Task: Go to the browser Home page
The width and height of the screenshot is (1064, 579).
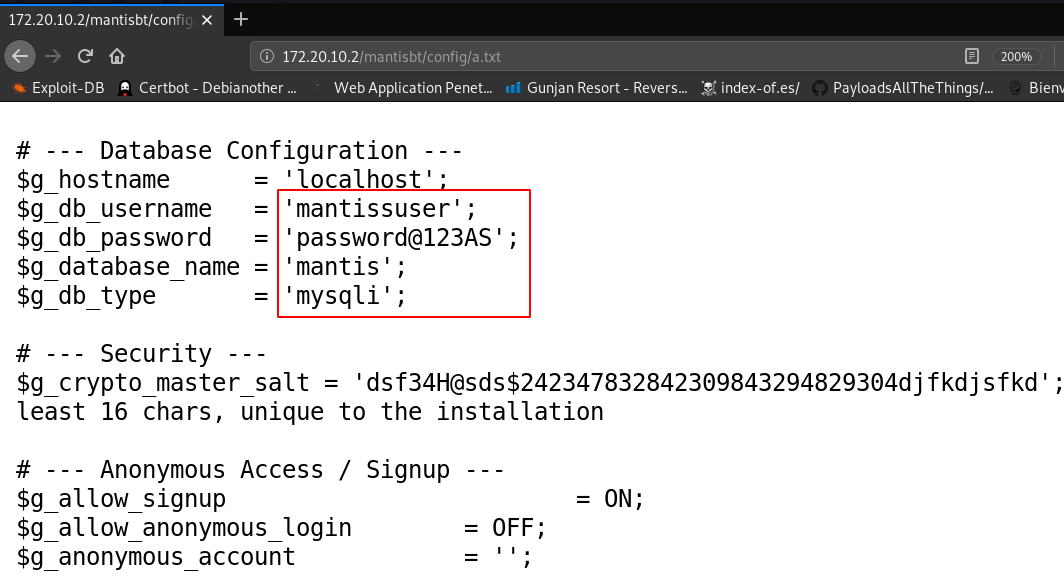Action: 117,56
